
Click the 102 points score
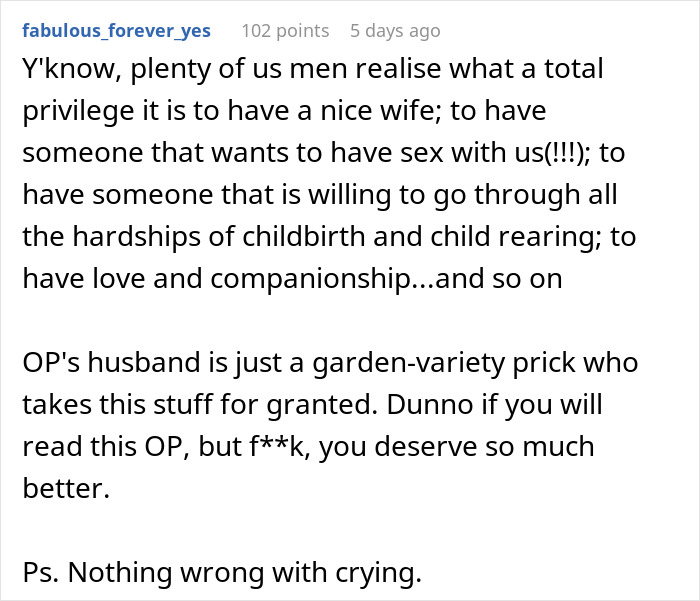(x=285, y=31)
